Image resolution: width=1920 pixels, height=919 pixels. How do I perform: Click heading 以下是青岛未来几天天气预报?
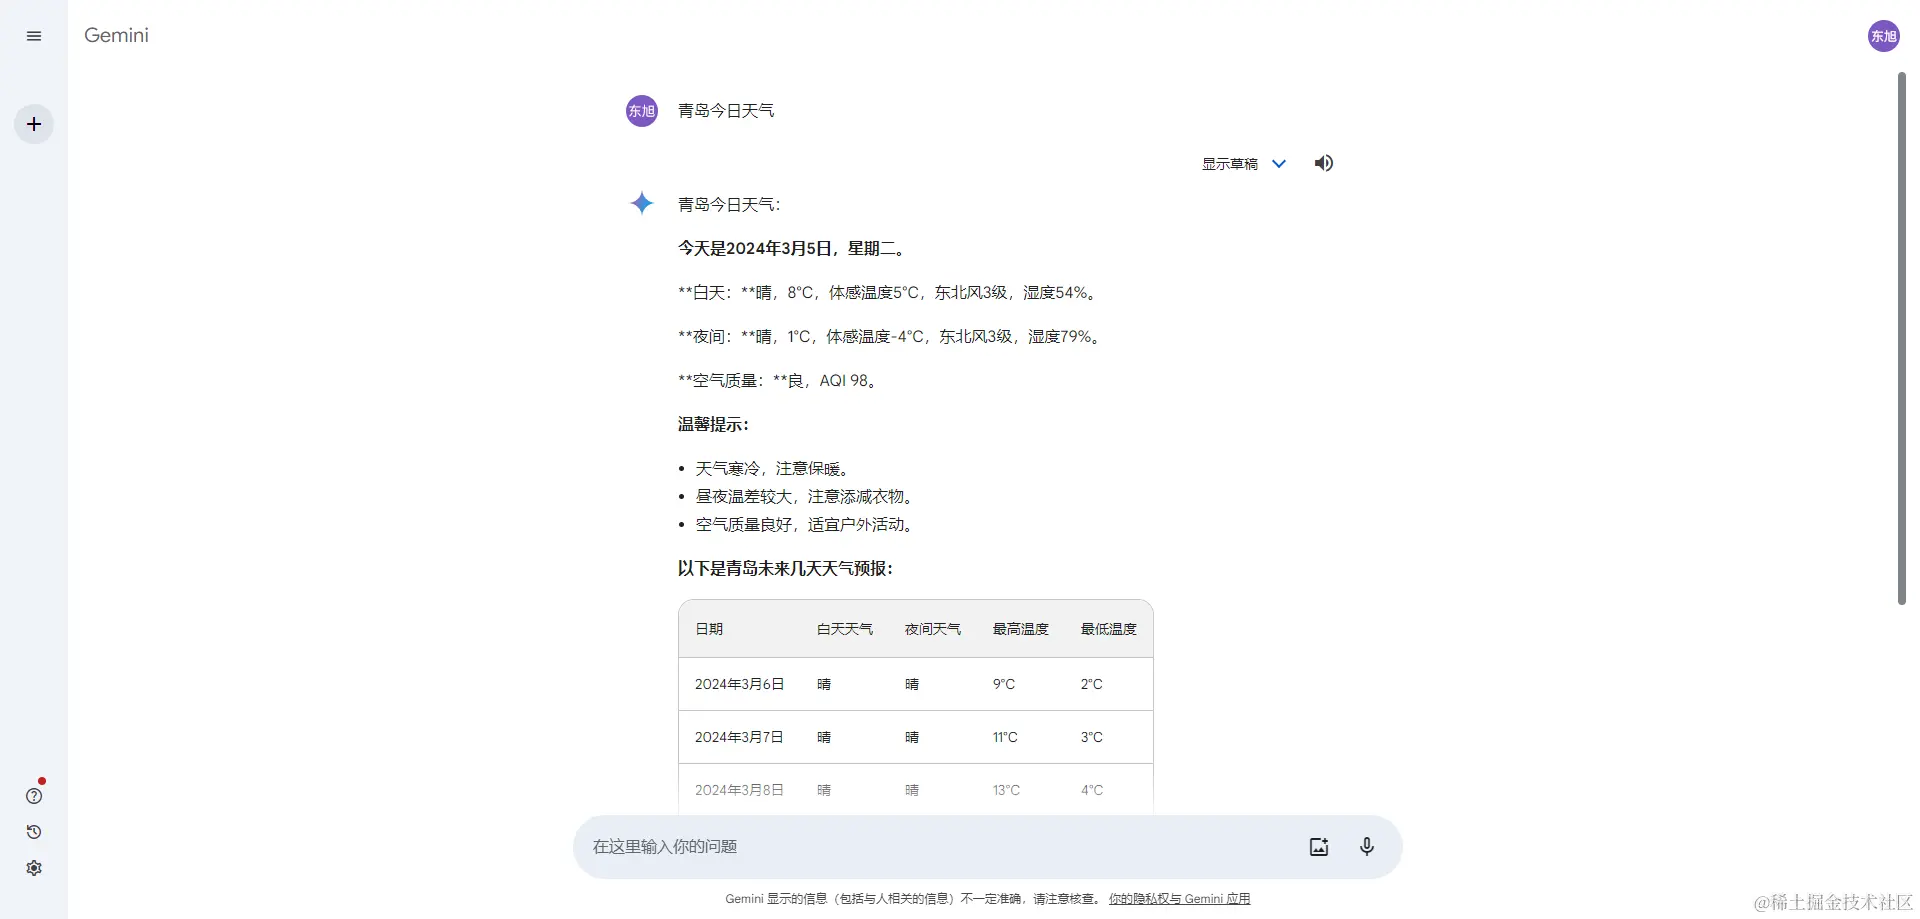786,569
